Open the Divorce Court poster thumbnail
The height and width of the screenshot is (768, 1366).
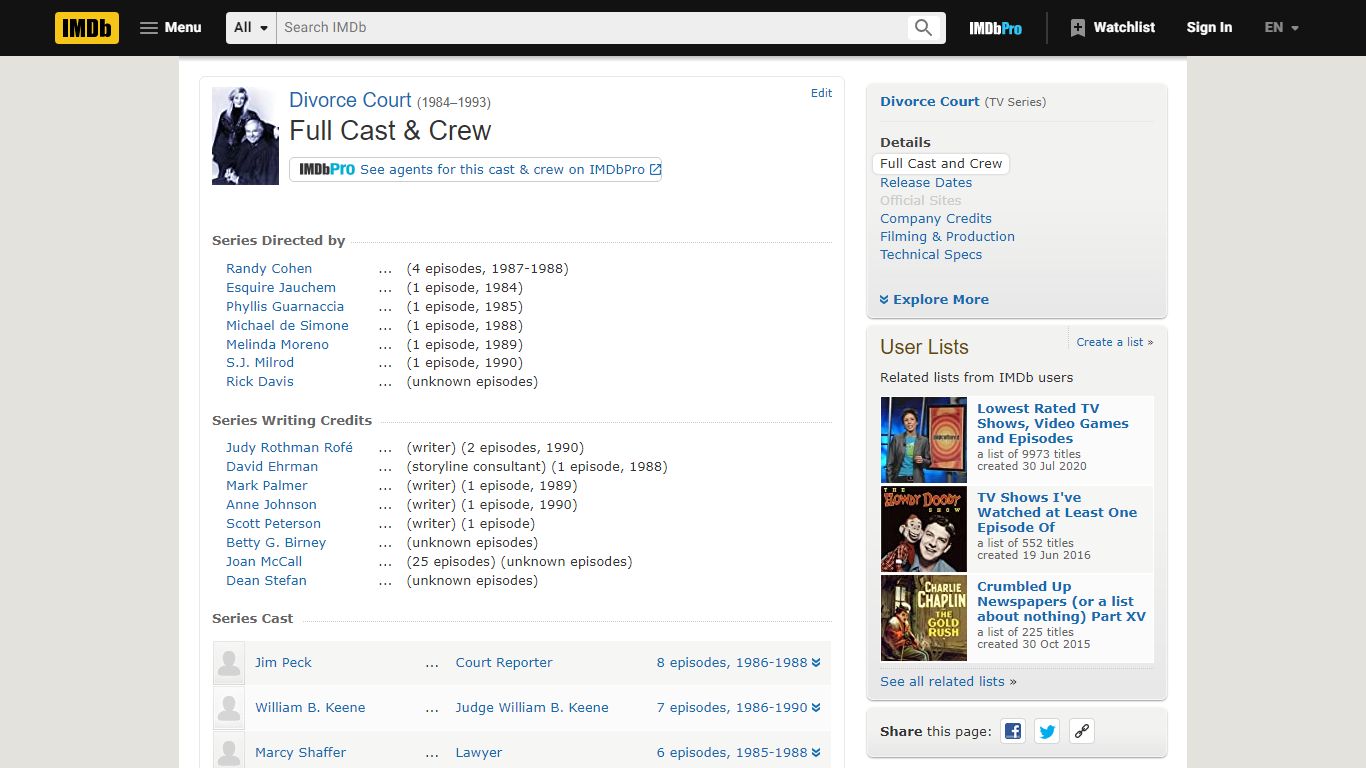(x=245, y=136)
